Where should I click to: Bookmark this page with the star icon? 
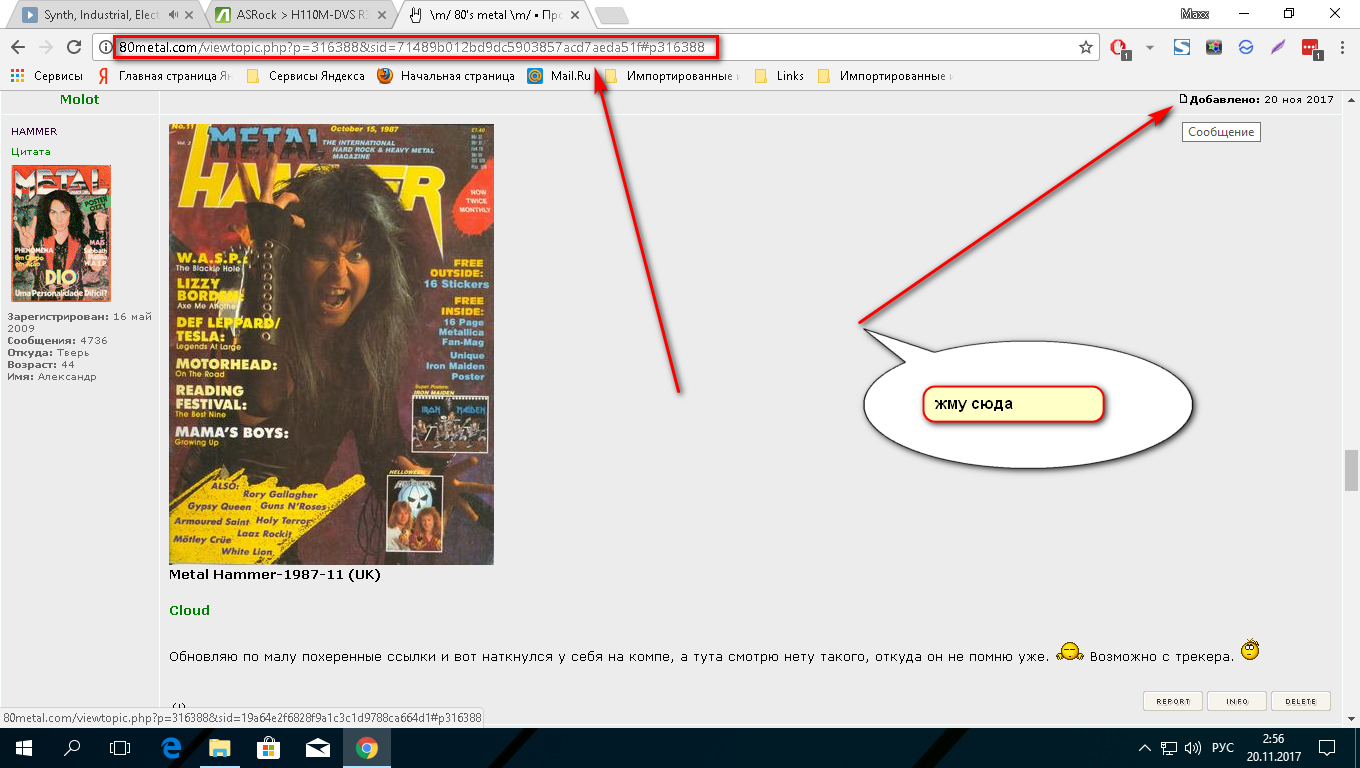click(x=1086, y=47)
